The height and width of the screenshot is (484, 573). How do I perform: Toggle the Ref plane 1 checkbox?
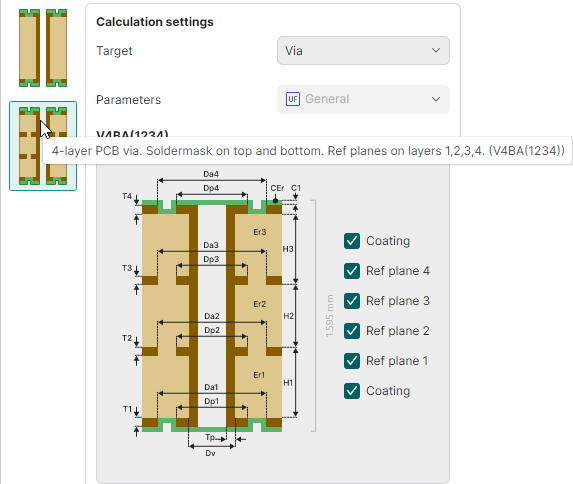[x=352, y=361]
